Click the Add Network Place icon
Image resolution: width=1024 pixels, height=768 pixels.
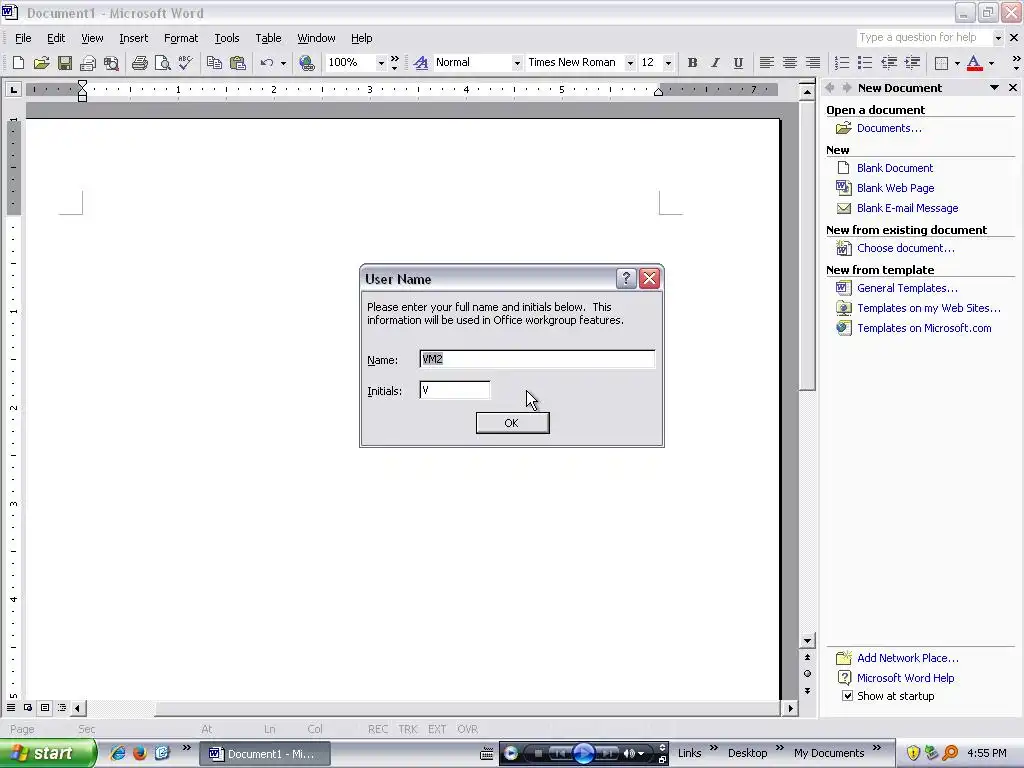[x=844, y=658]
